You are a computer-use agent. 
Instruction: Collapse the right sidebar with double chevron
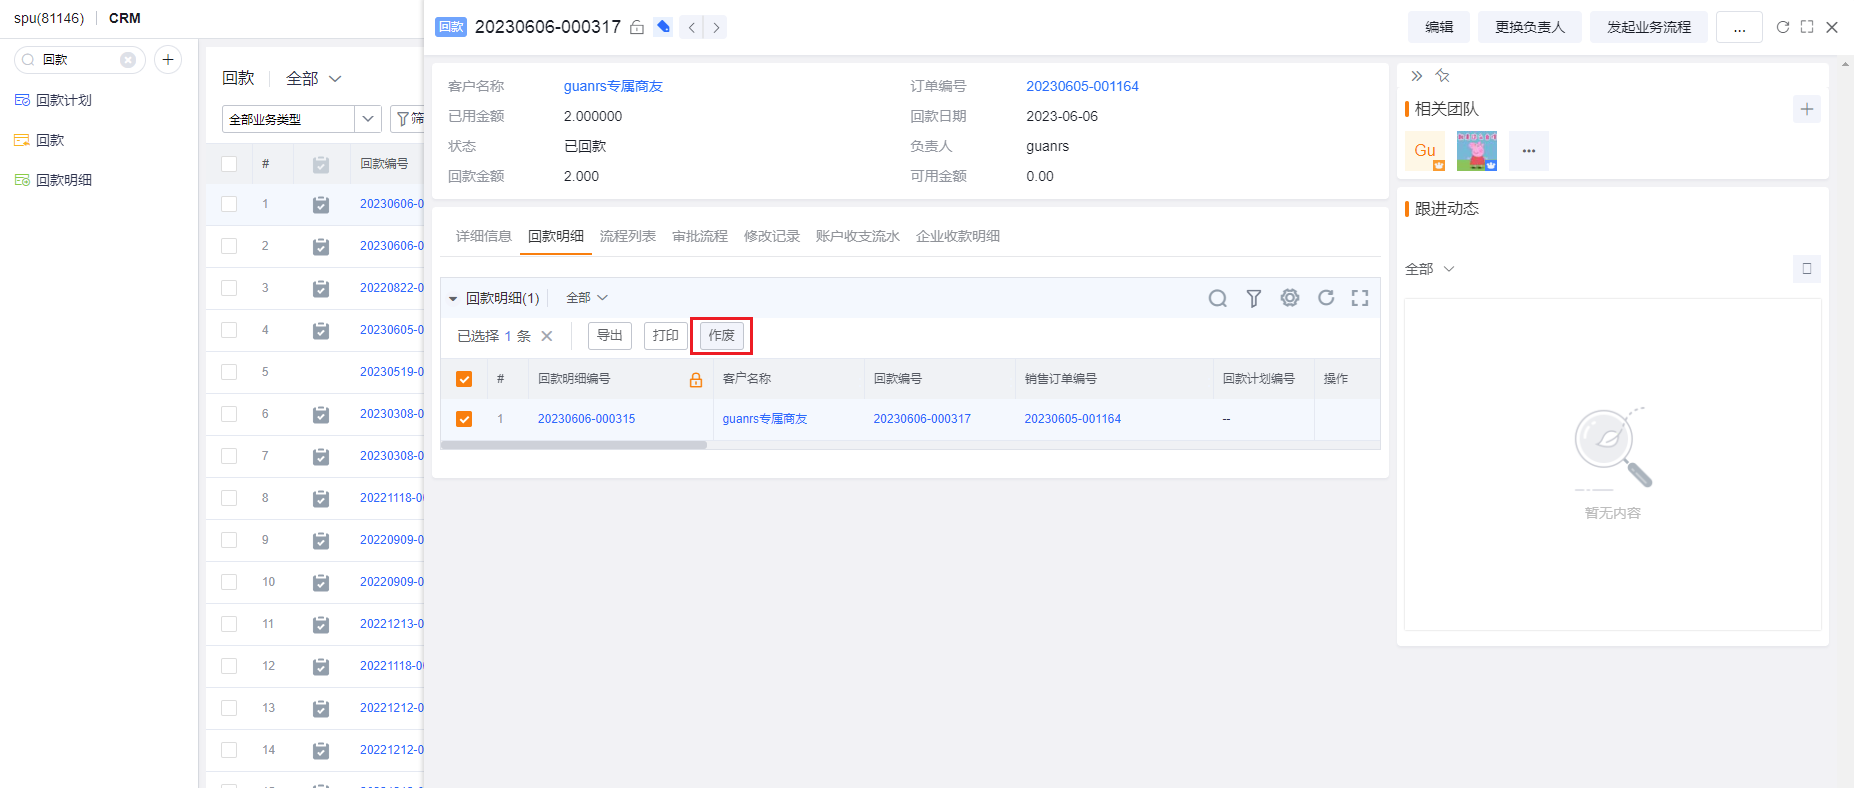coord(1417,76)
